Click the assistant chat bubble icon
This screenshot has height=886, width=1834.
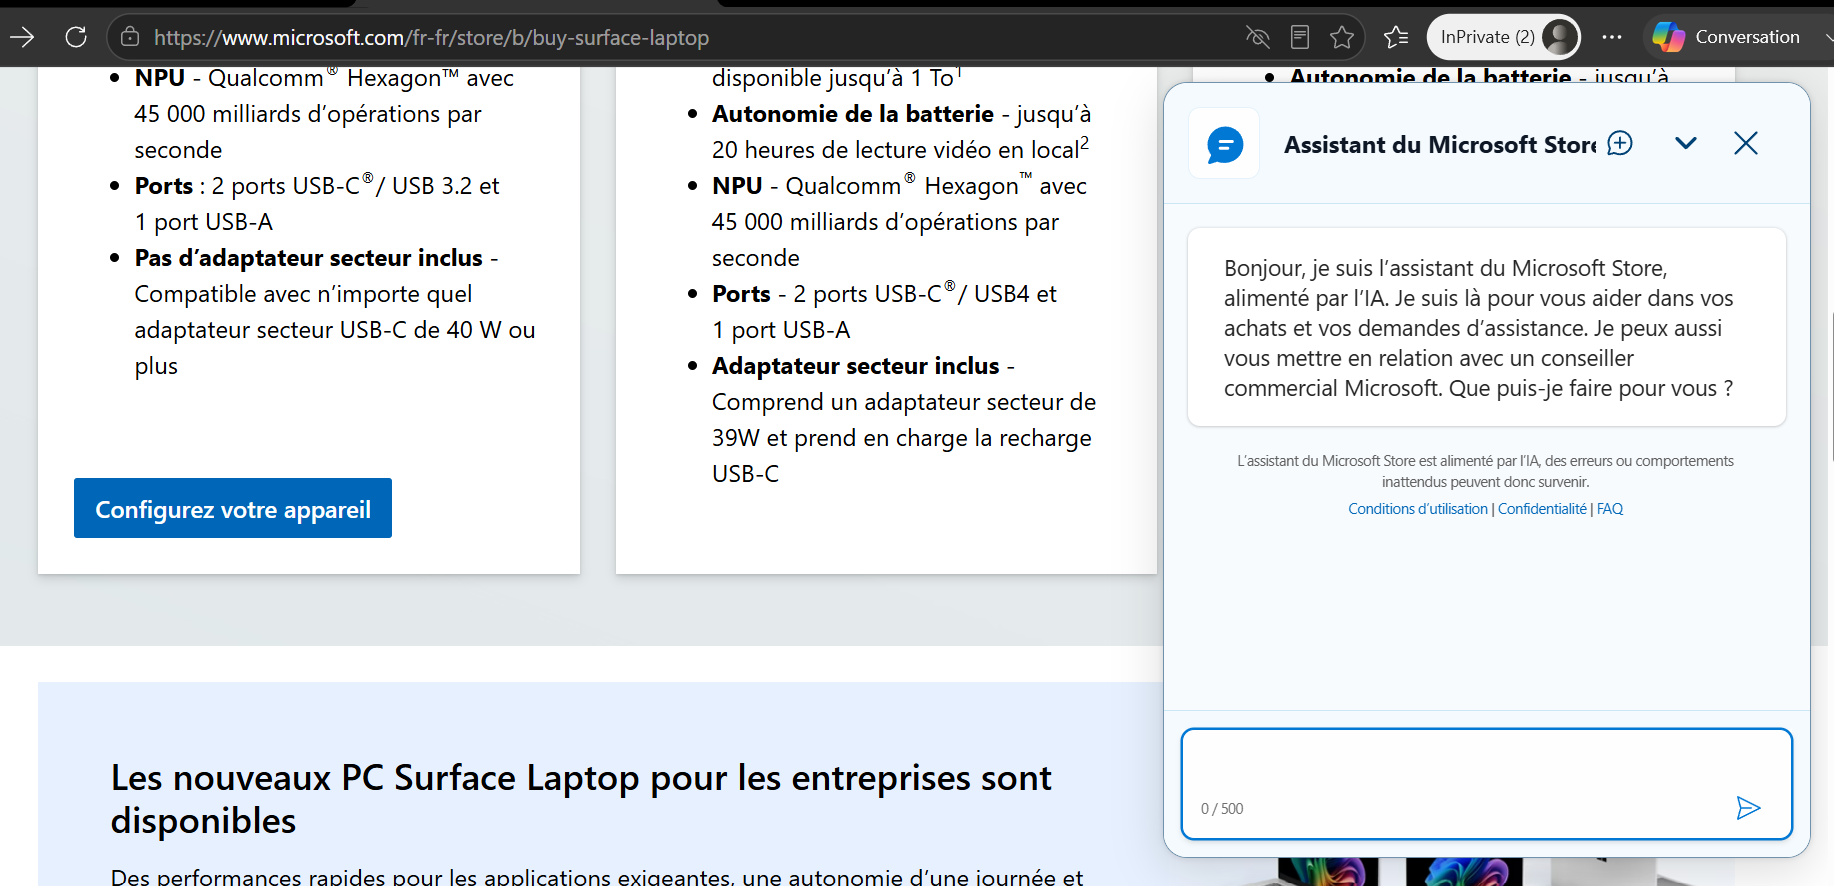(x=1224, y=144)
